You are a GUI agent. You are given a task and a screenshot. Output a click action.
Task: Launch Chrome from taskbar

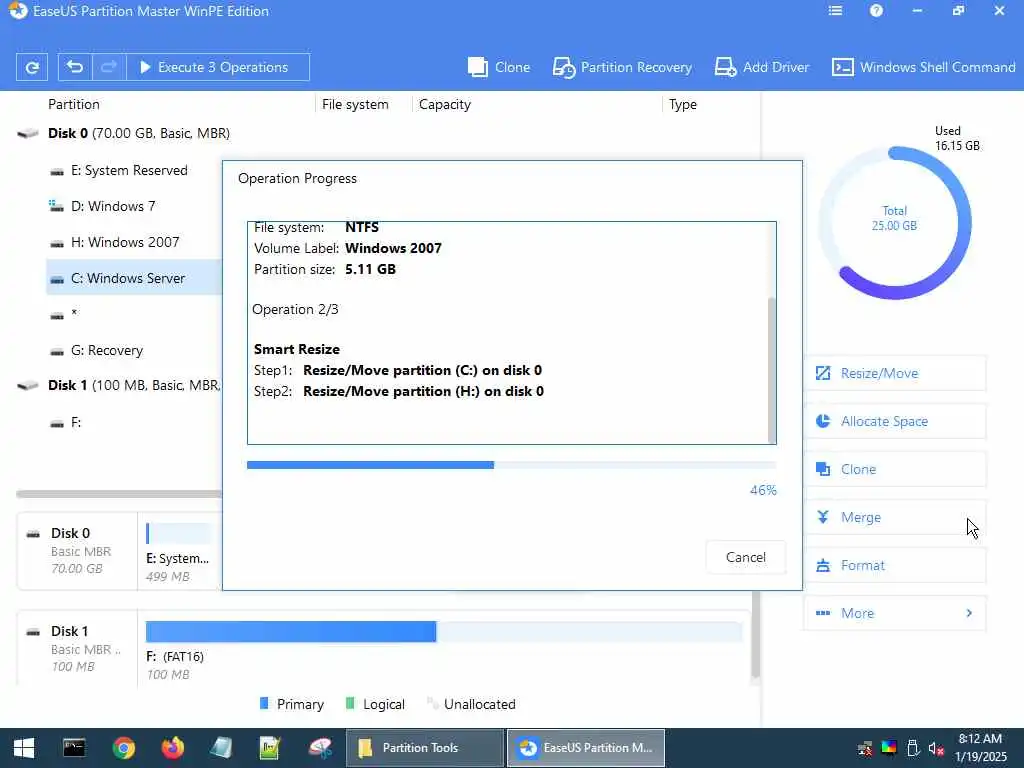click(123, 748)
